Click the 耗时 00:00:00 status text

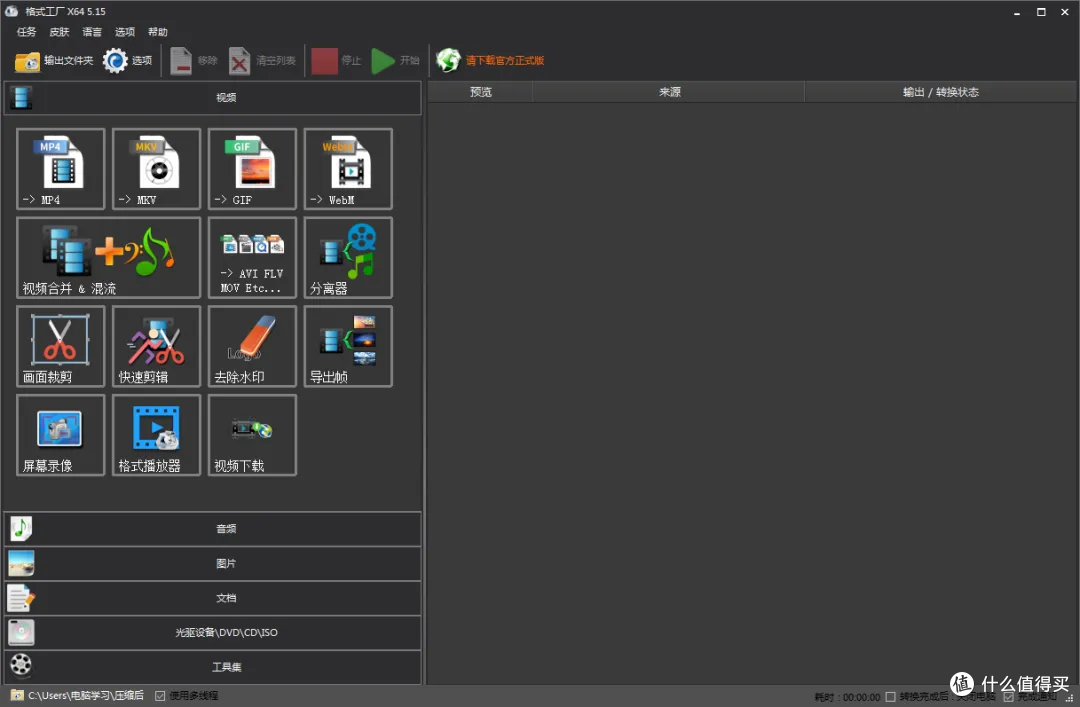(x=847, y=697)
